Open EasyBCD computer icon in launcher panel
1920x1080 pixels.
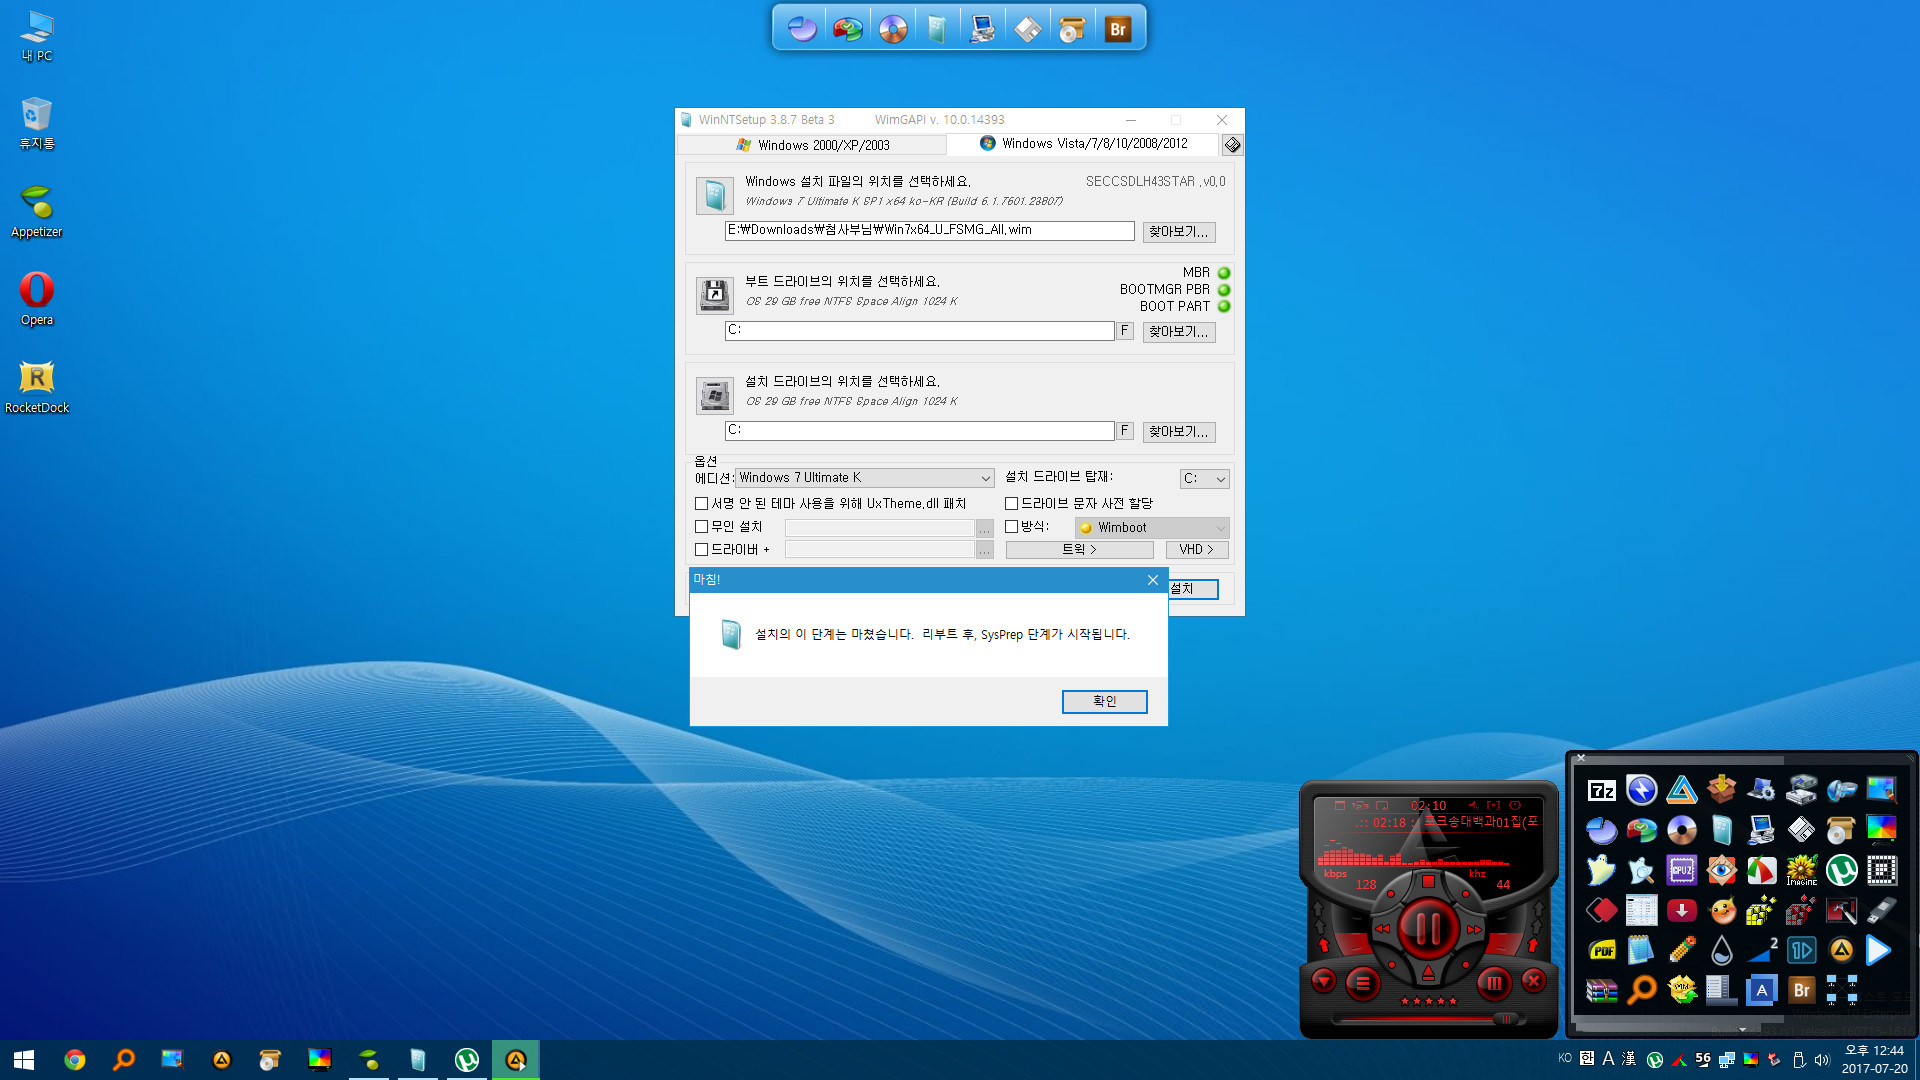[1761, 830]
